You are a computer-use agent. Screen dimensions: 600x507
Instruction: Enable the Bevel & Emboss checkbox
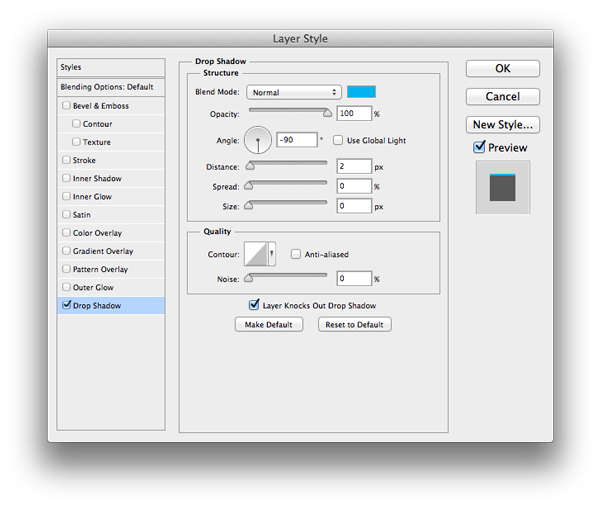66,105
